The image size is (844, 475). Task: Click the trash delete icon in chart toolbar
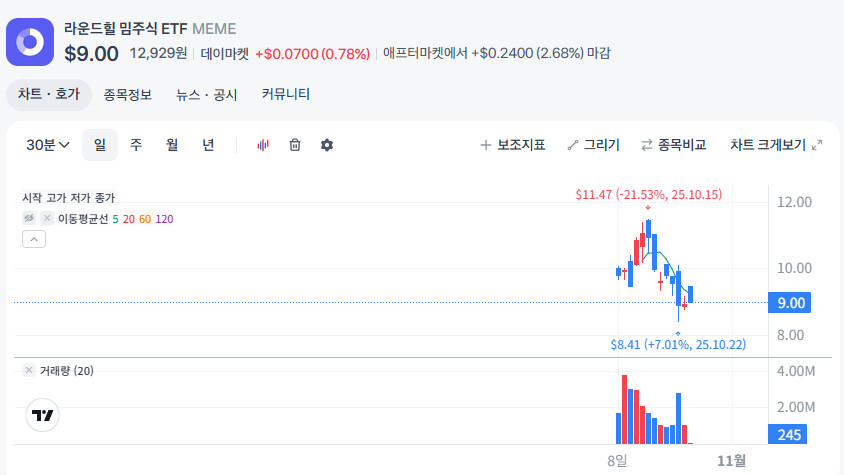[x=295, y=145]
